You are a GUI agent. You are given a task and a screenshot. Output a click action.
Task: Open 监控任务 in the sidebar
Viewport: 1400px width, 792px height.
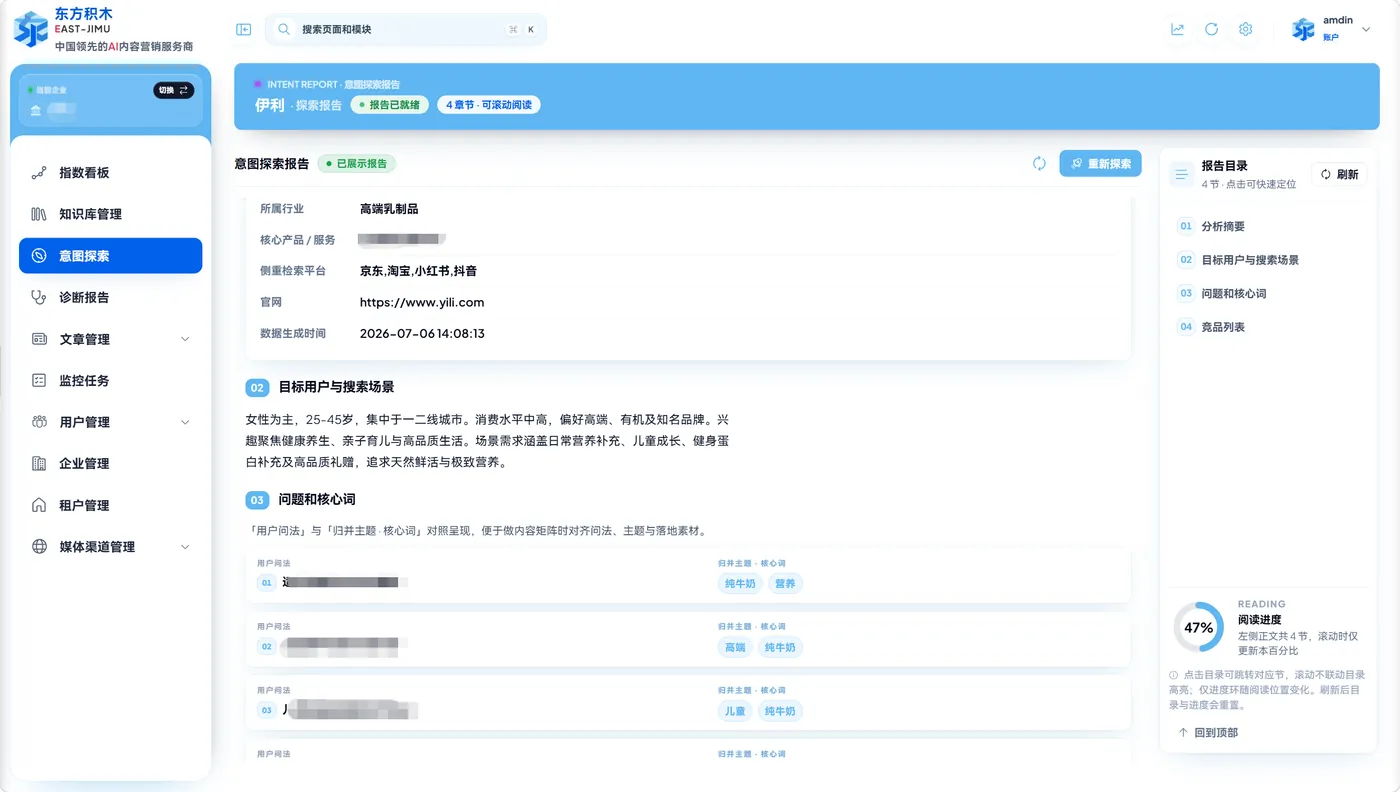[x=111, y=381]
